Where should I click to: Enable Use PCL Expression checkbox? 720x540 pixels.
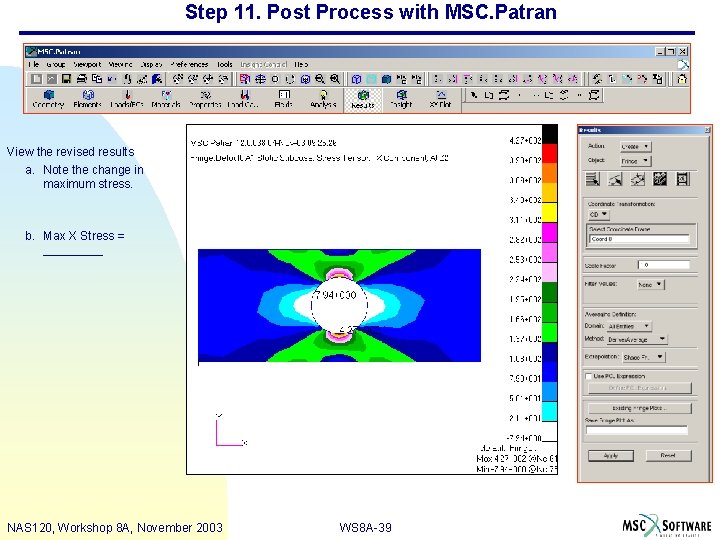pyautogui.click(x=589, y=376)
